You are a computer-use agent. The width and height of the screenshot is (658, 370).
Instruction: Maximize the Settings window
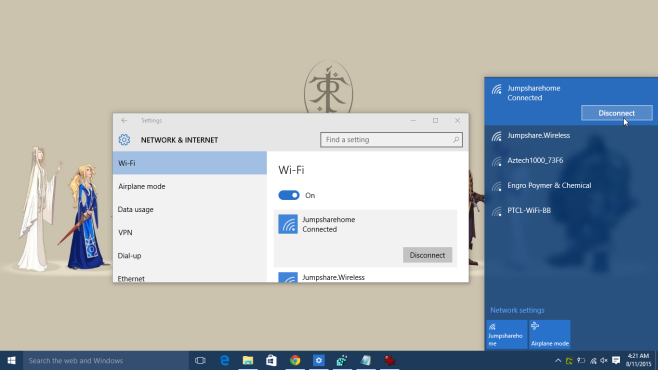(435, 120)
